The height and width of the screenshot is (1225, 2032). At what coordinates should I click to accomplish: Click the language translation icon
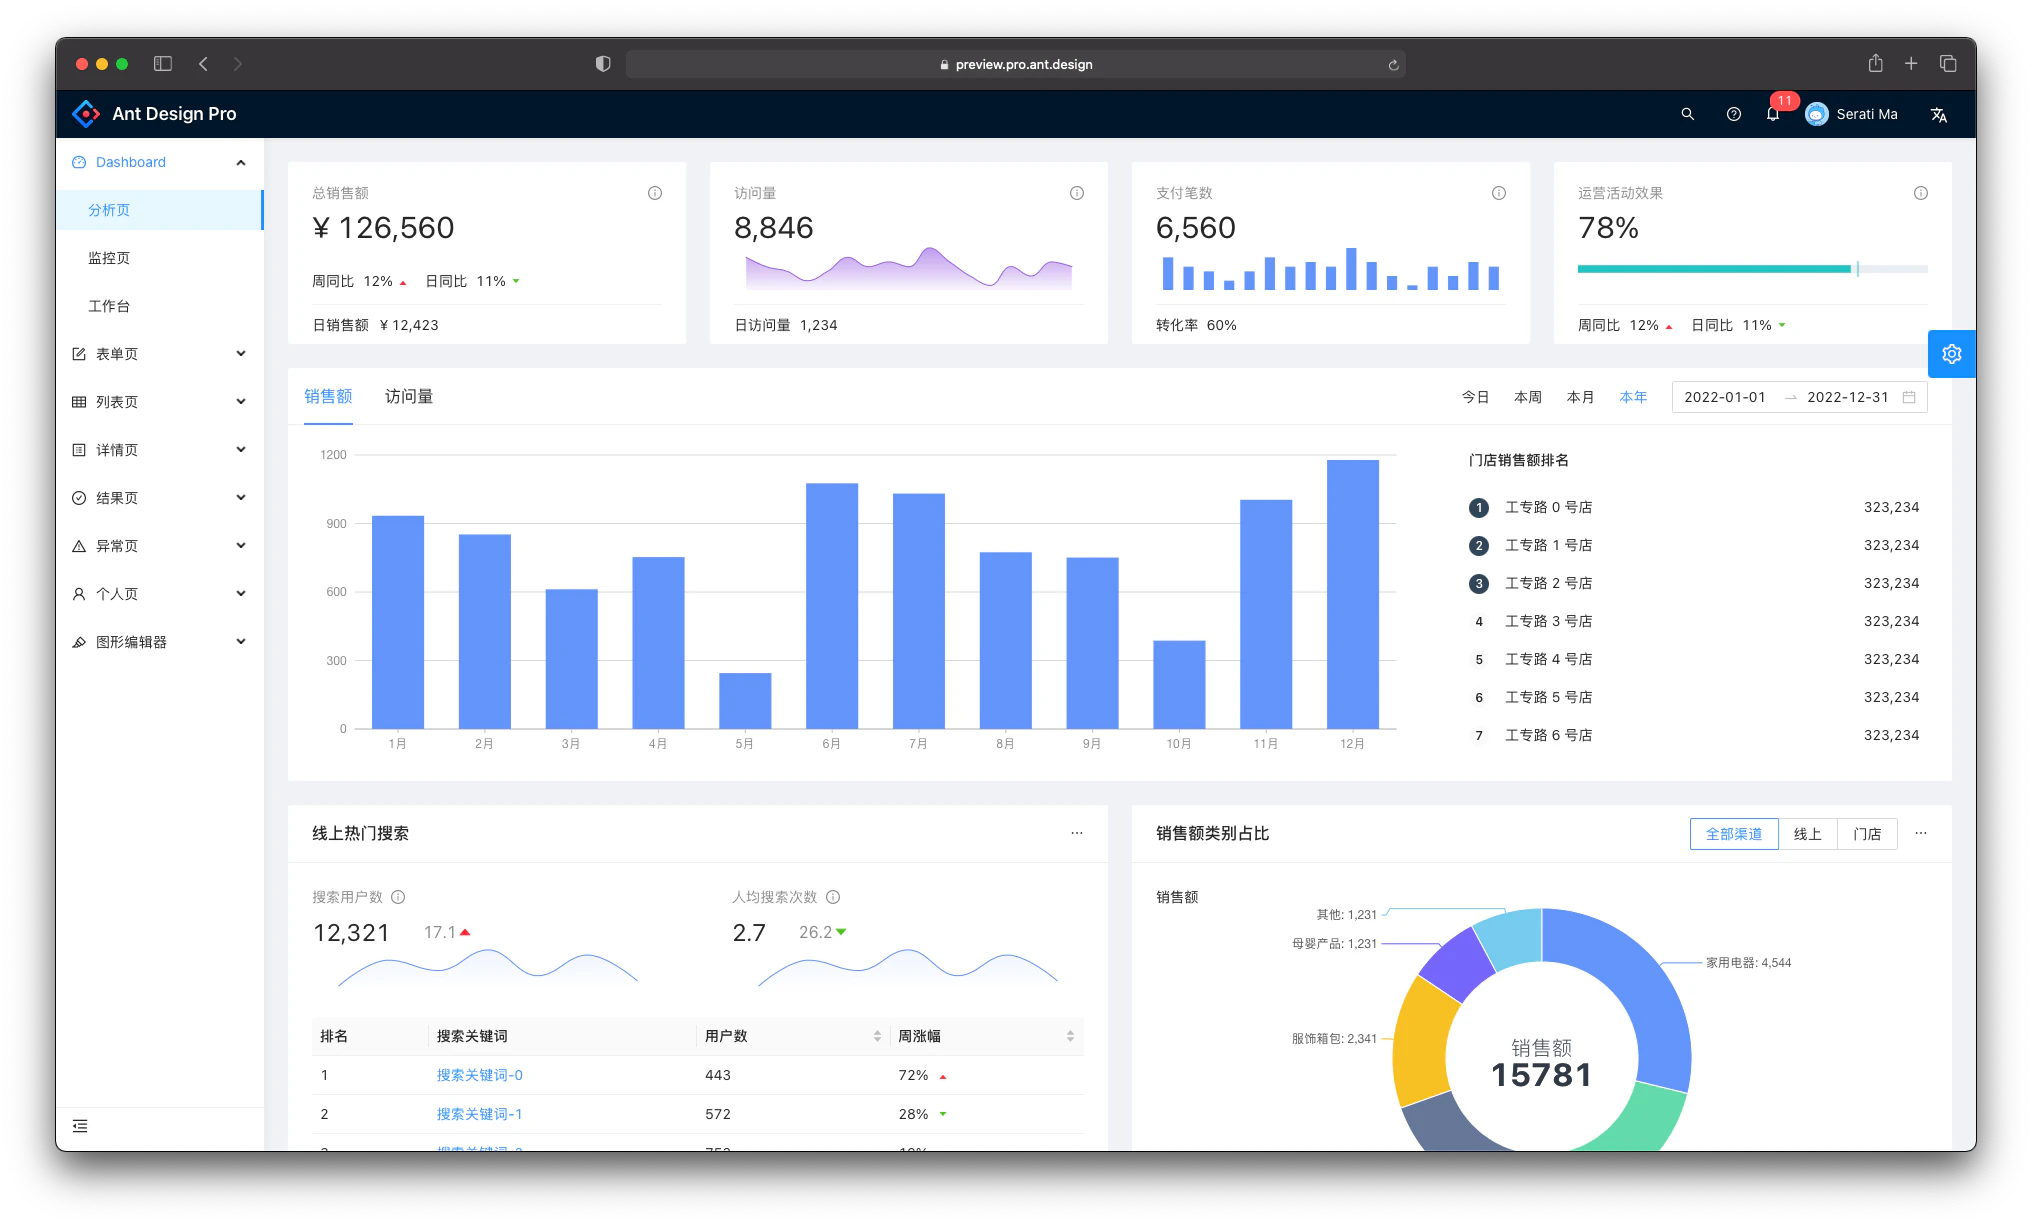[x=1938, y=114]
